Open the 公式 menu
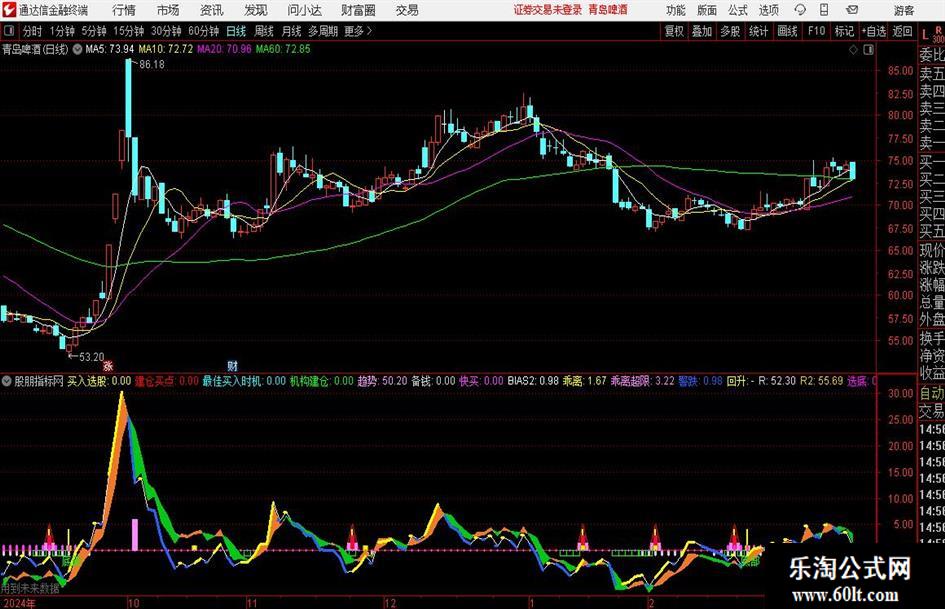 [x=738, y=10]
